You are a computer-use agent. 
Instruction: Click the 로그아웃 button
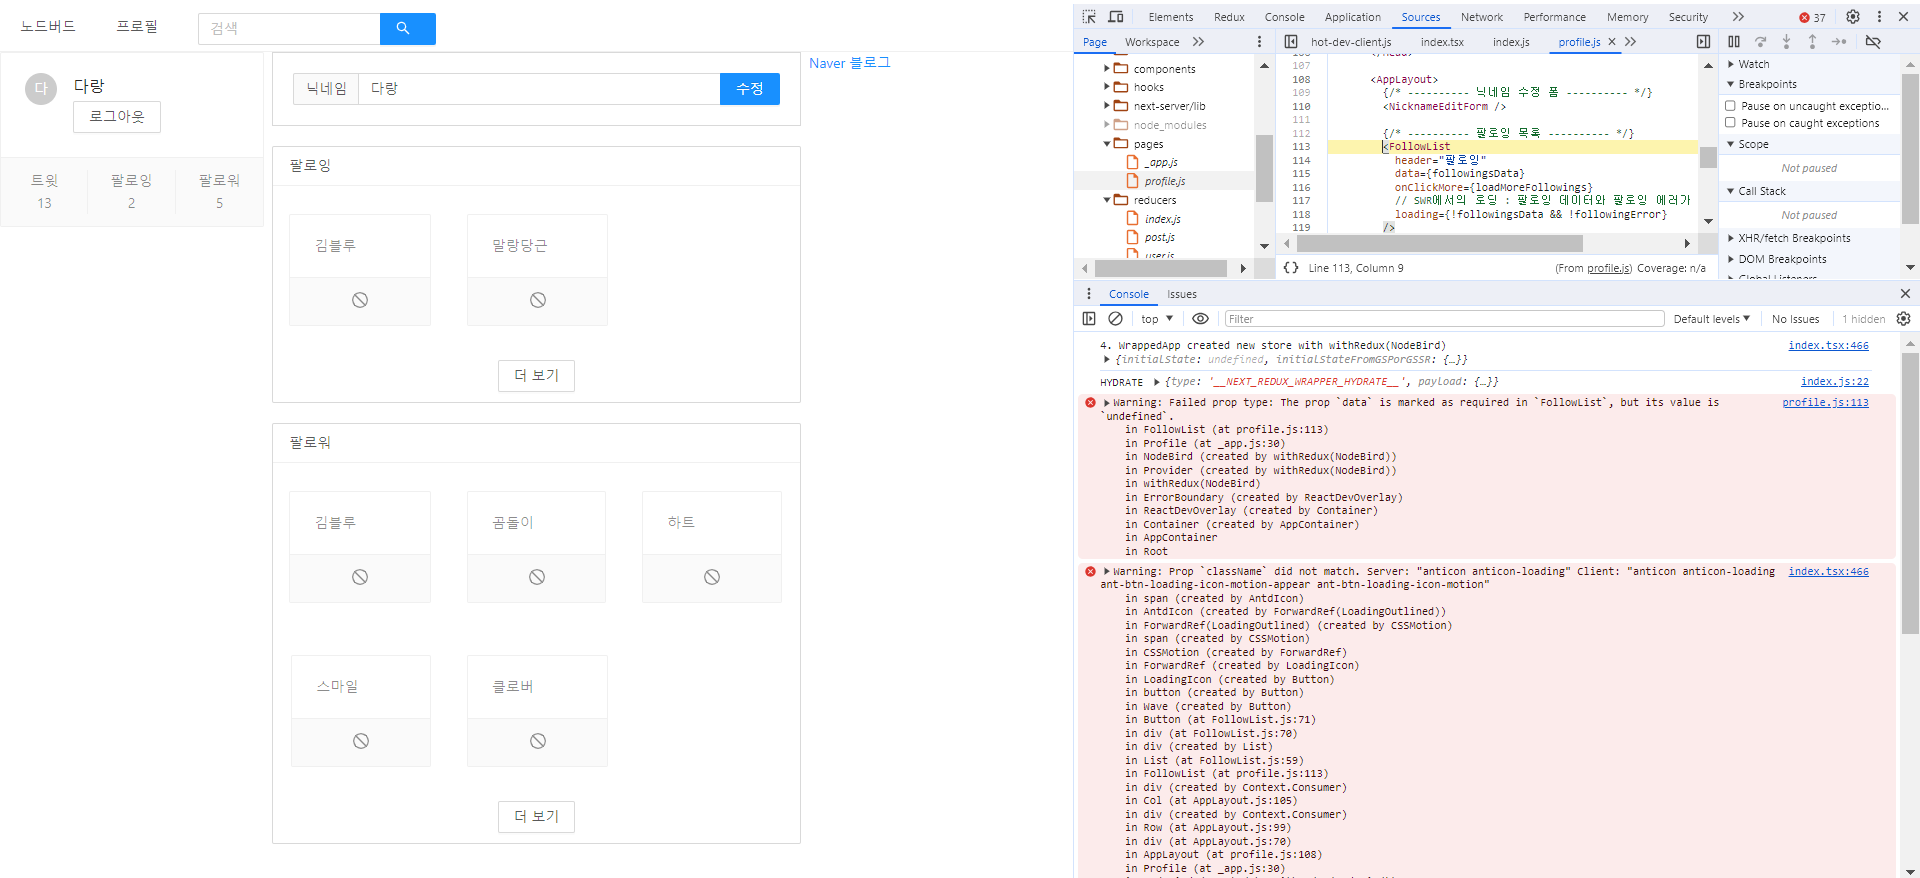point(117,116)
